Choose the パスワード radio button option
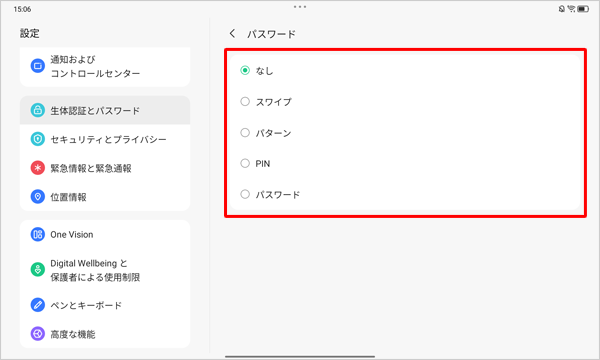The image size is (600, 360). click(245, 194)
